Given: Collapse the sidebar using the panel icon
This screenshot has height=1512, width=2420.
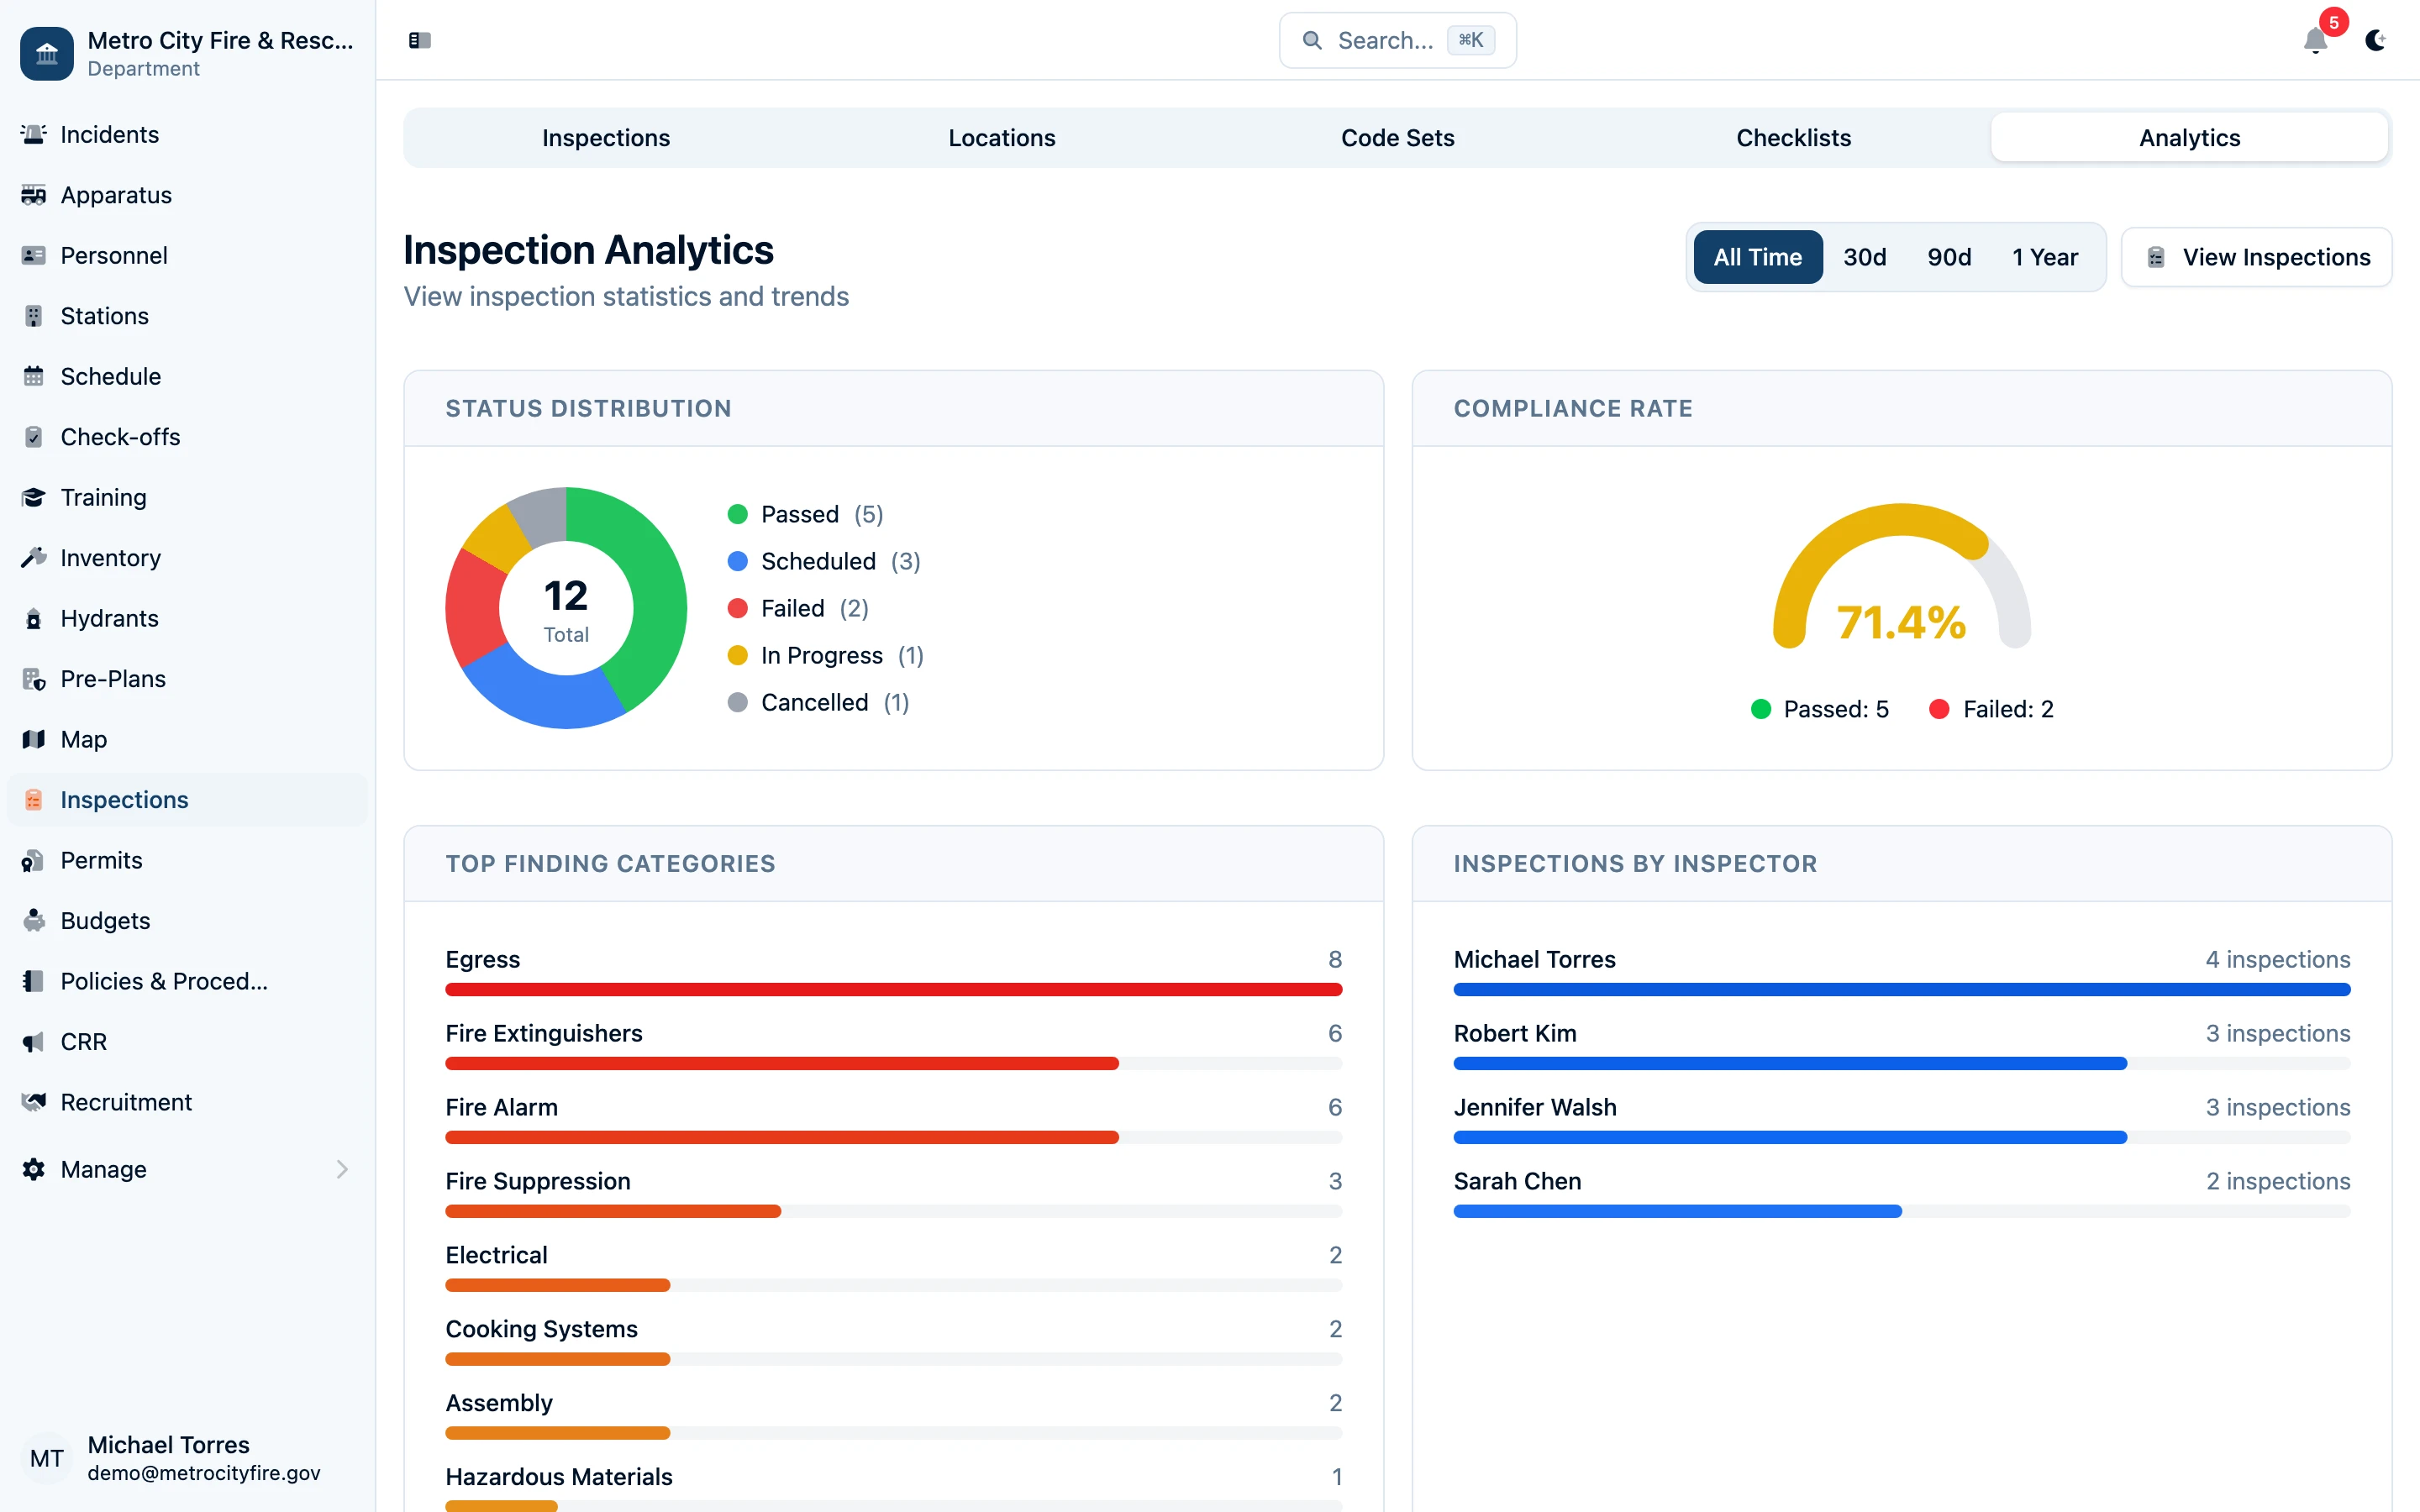Looking at the screenshot, I should [419, 40].
